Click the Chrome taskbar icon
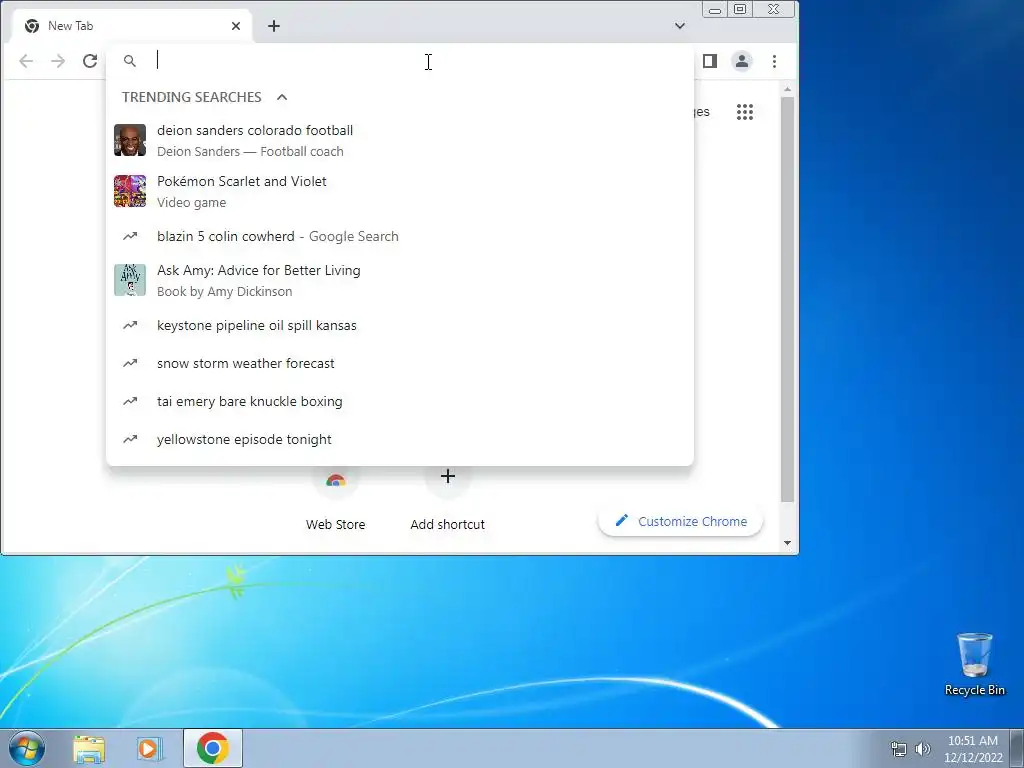This screenshot has width=1024, height=768. coord(213,748)
